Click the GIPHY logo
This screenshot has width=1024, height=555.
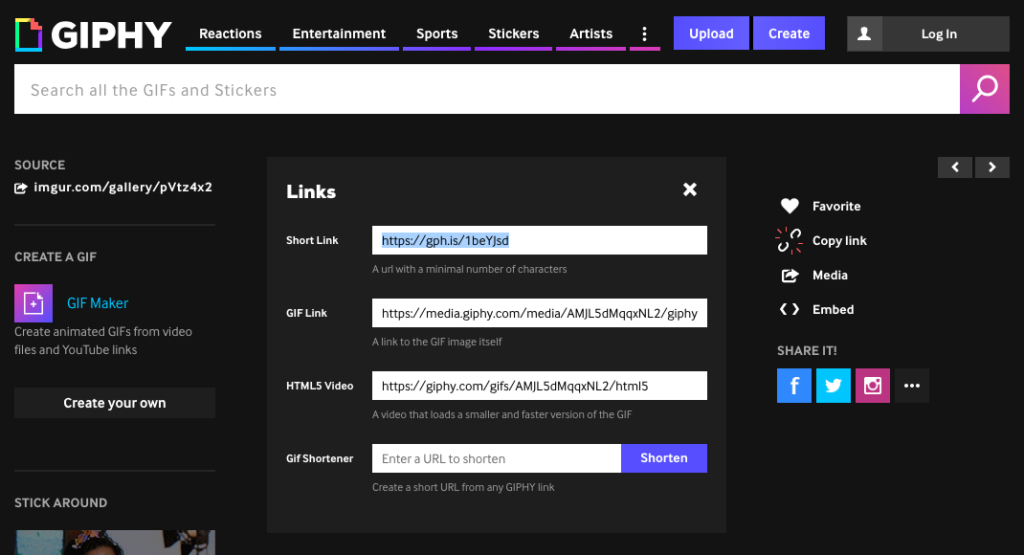pos(93,35)
